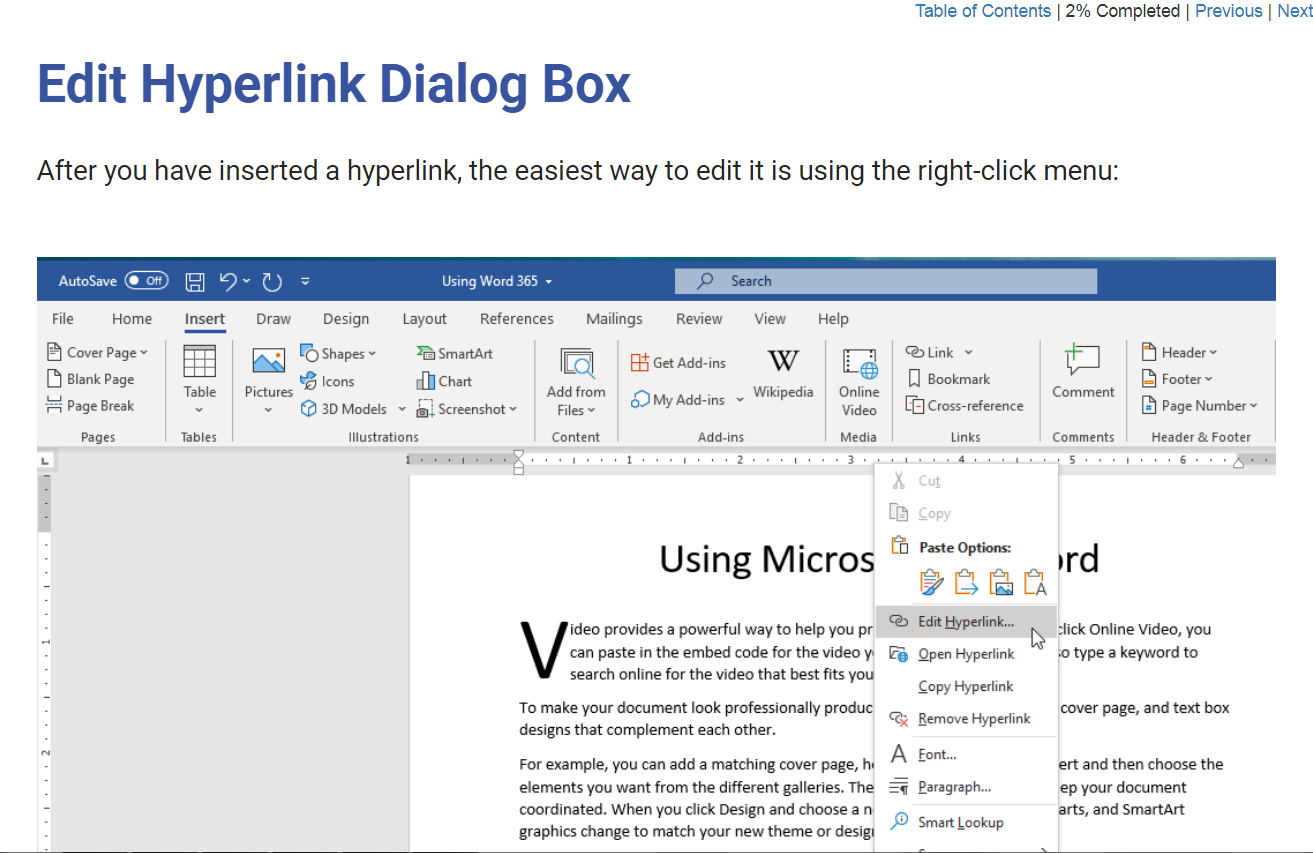Open the Draw ribbon tab
1313x853 pixels.
[x=273, y=319]
